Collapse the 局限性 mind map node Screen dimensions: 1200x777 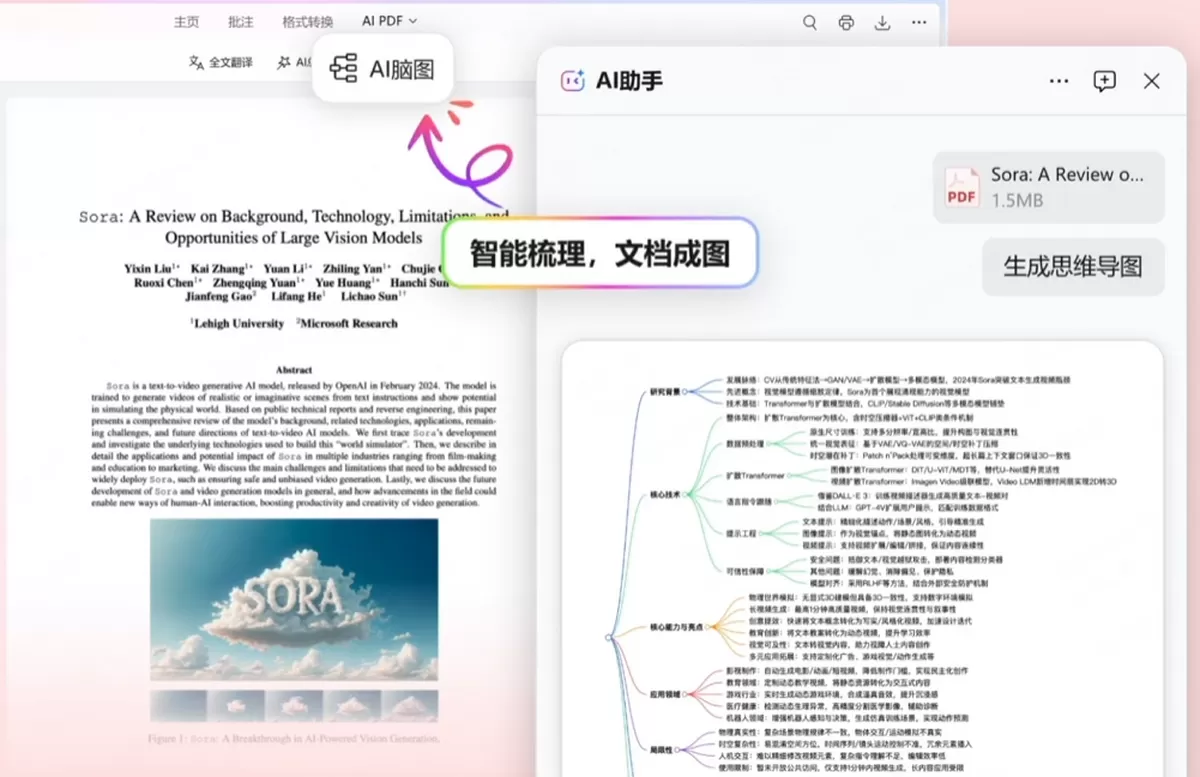(679, 749)
